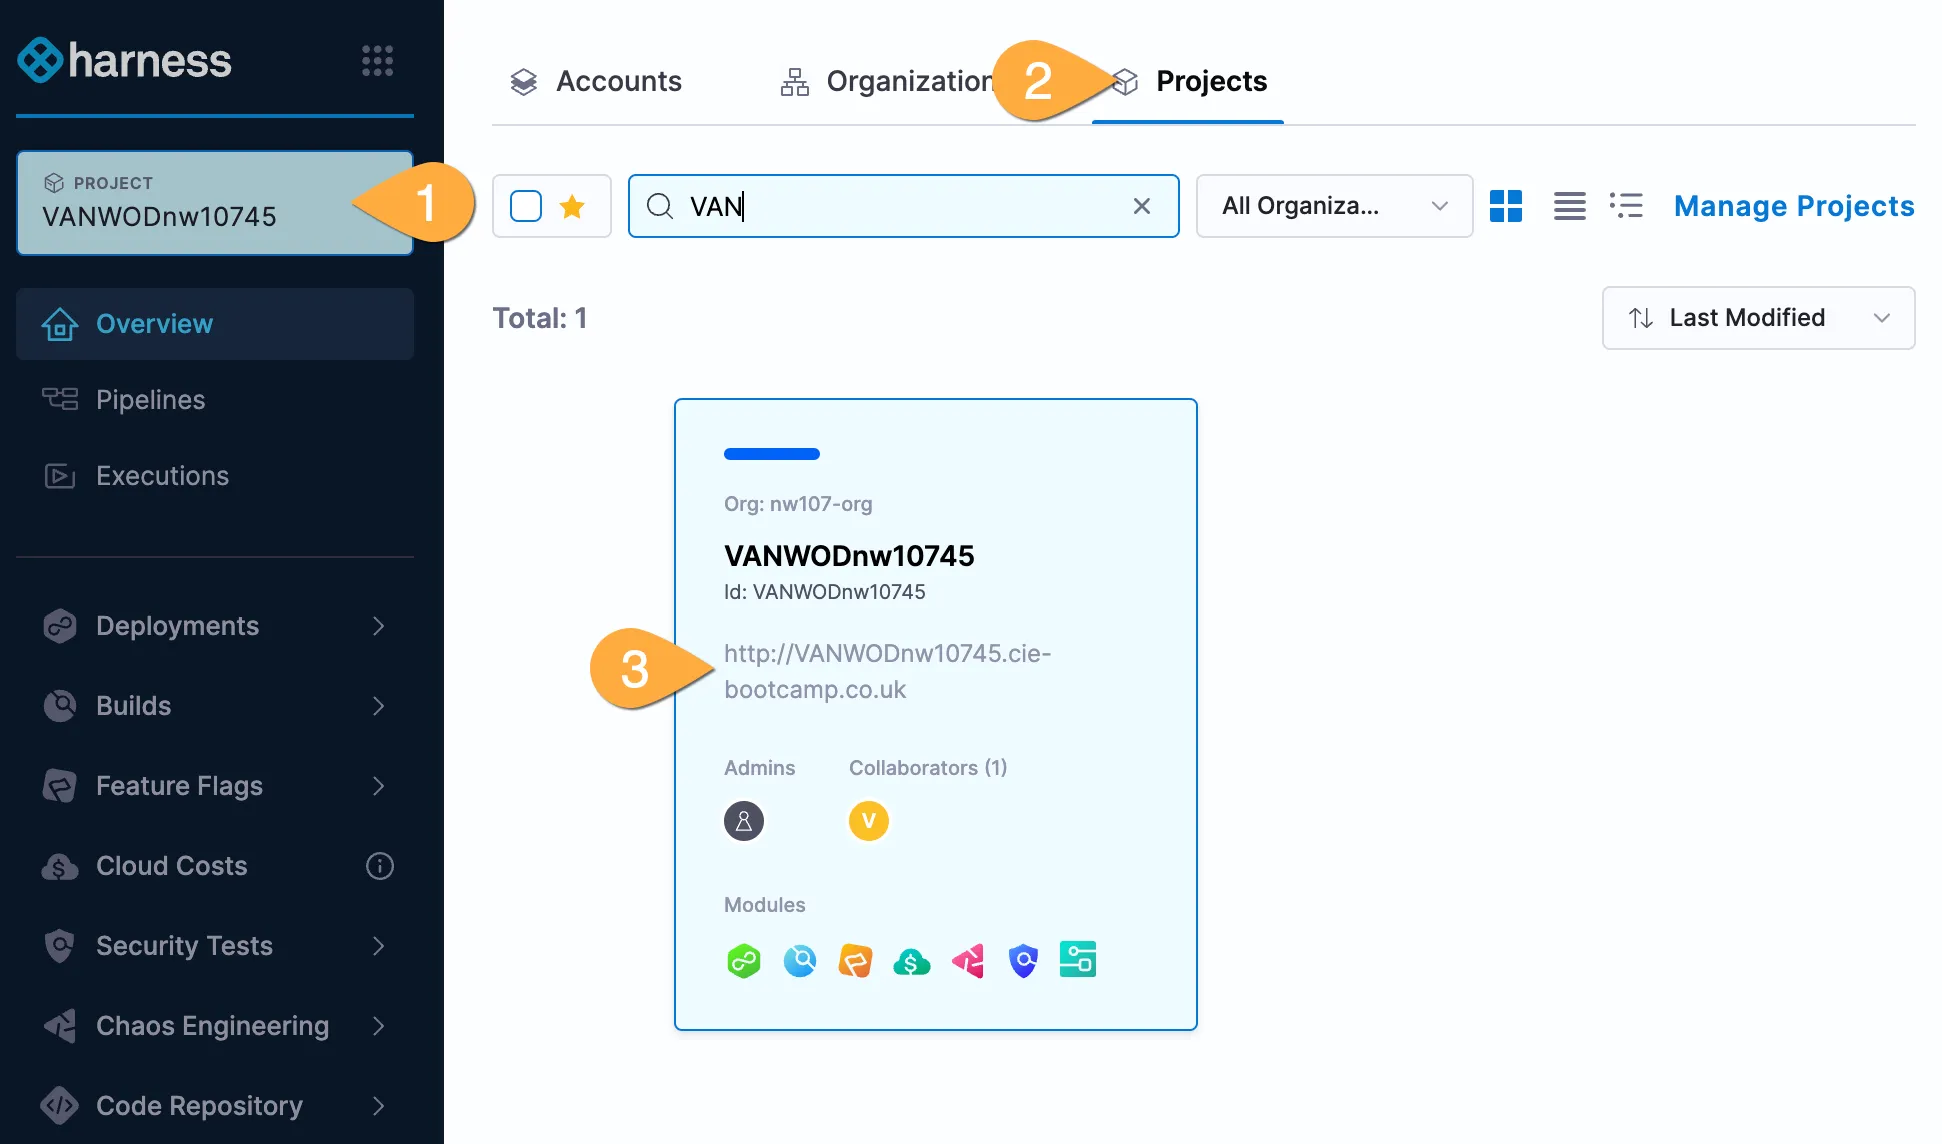Click the Cloud Costs info icon

pos(380,866)
